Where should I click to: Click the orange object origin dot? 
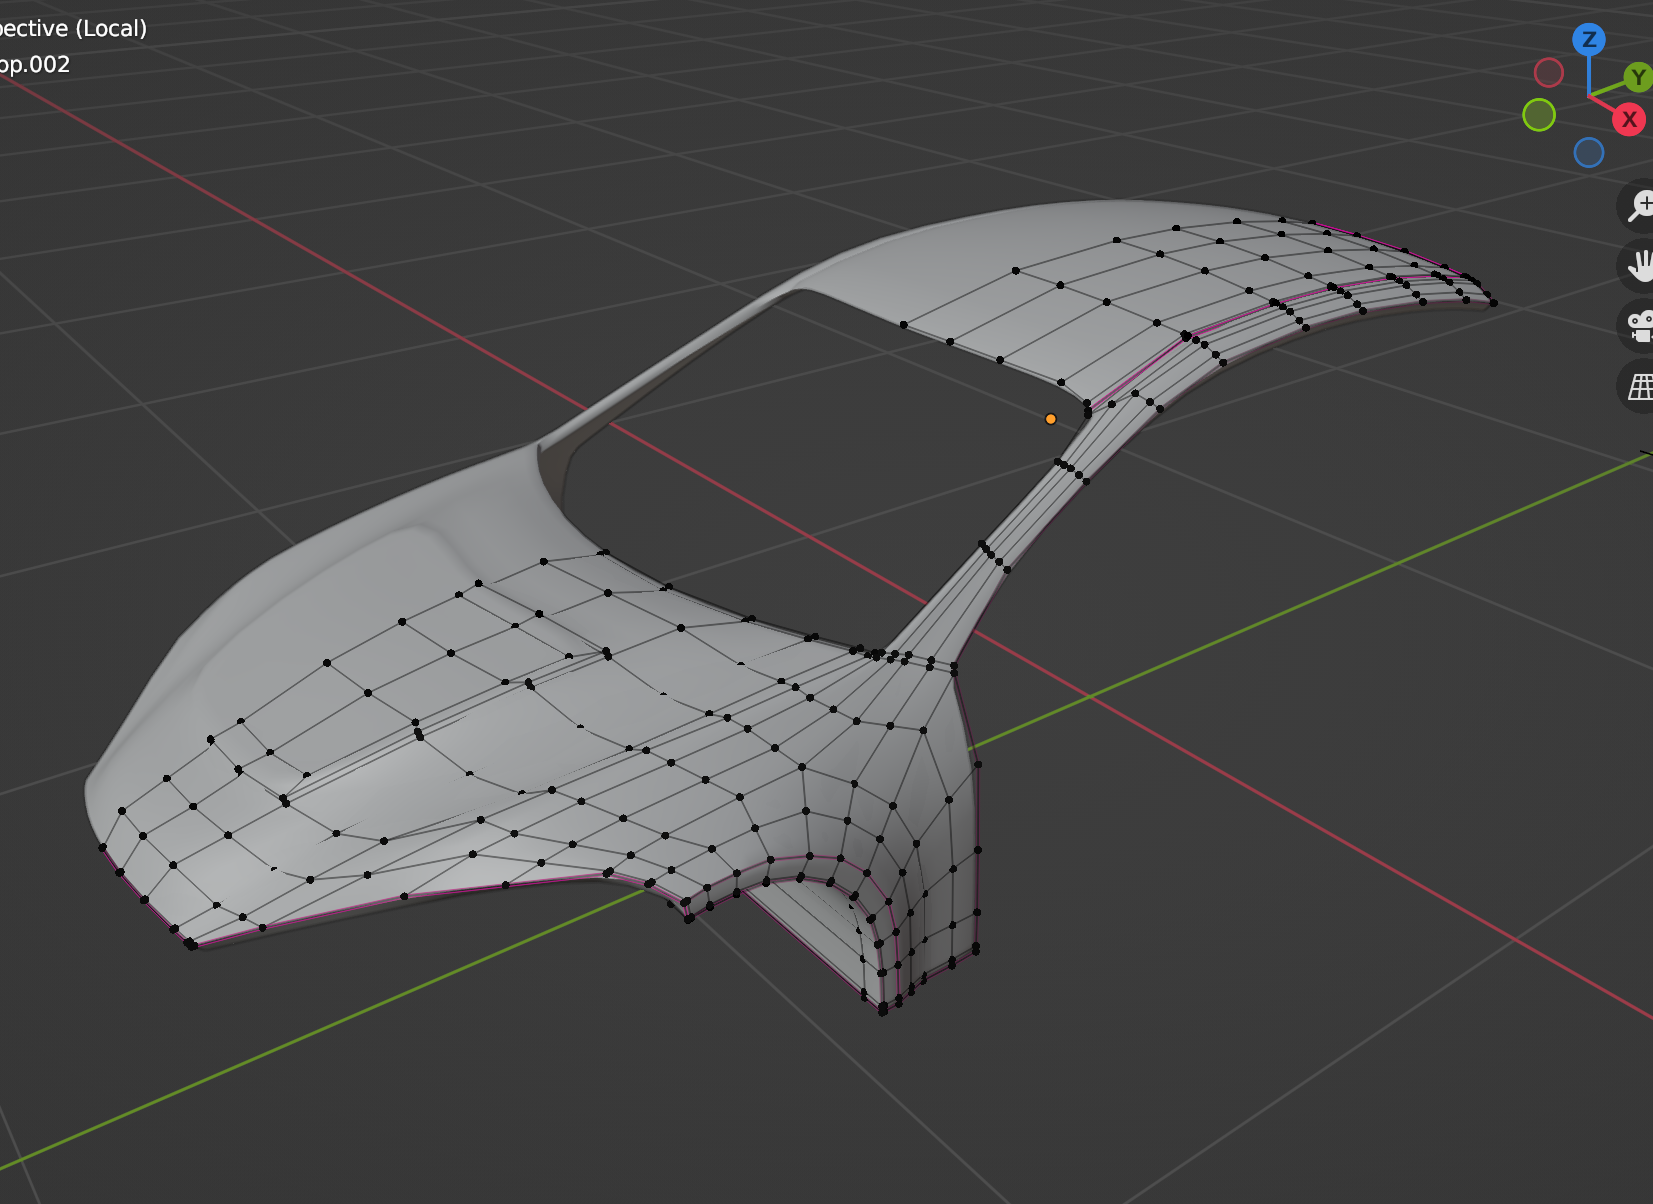click(1050, 419)
